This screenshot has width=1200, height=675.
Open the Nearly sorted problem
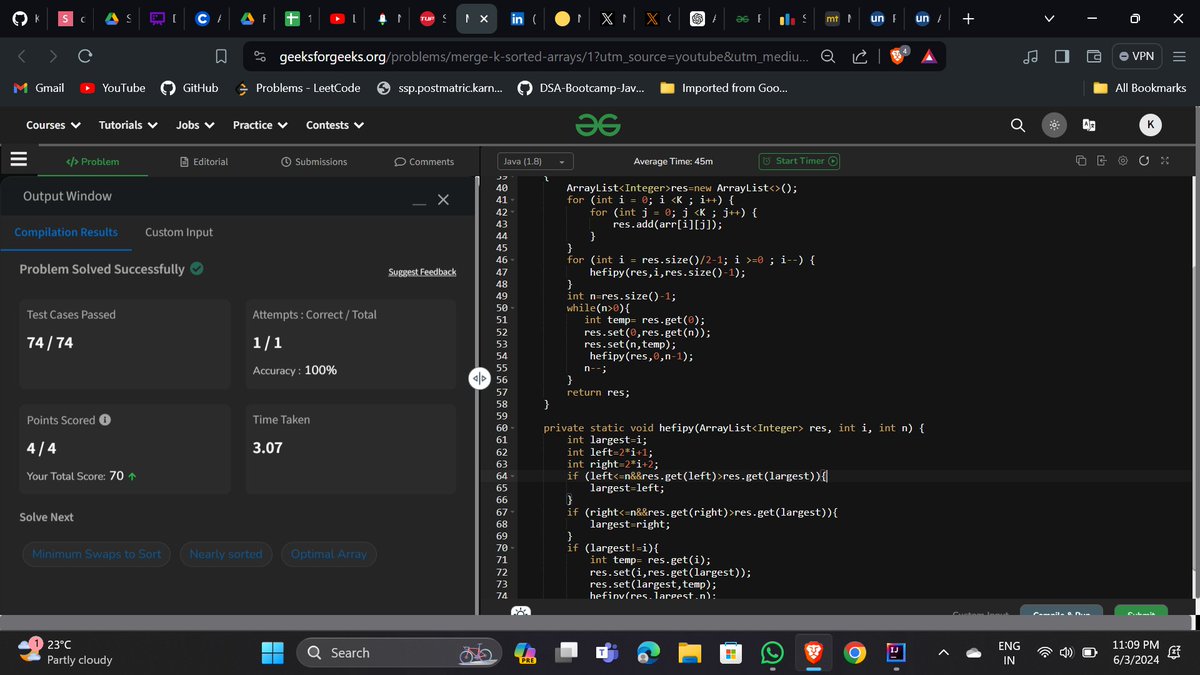tap(226, 554)
